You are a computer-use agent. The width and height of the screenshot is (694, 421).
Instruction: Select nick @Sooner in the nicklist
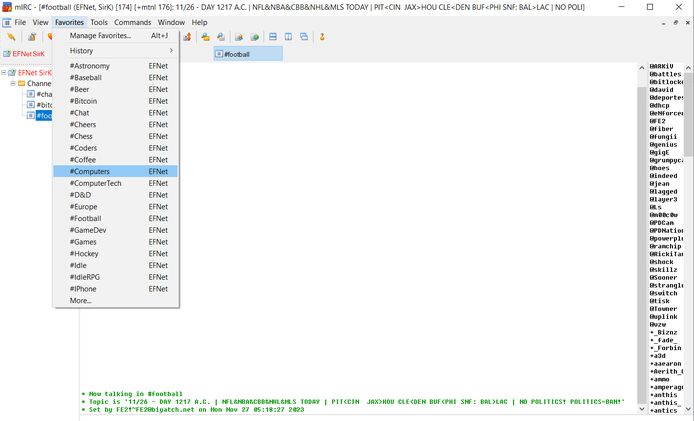coord(663,278)
